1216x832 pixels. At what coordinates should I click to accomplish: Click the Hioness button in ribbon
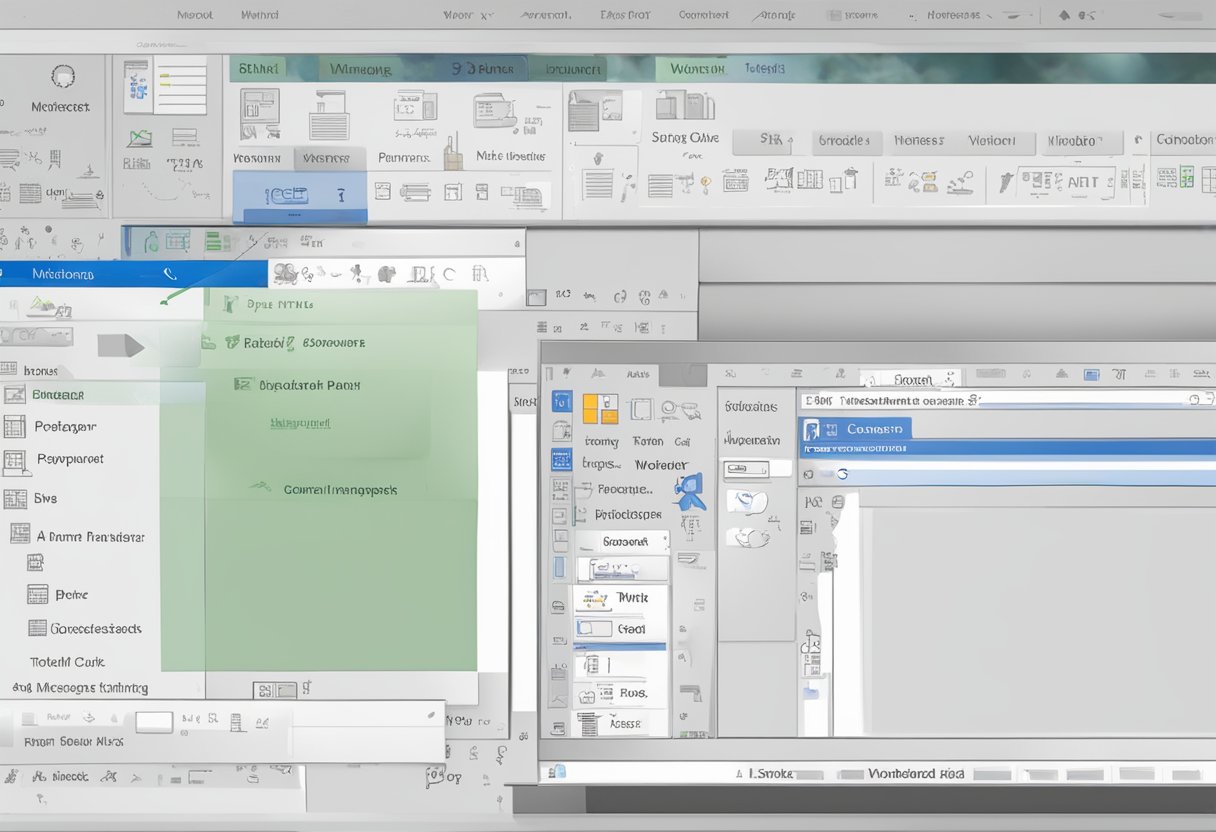[x=918, y=141]
